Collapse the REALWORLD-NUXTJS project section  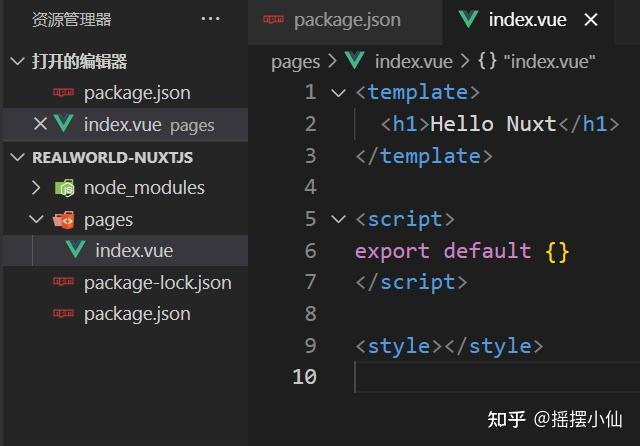coord(17,157)
